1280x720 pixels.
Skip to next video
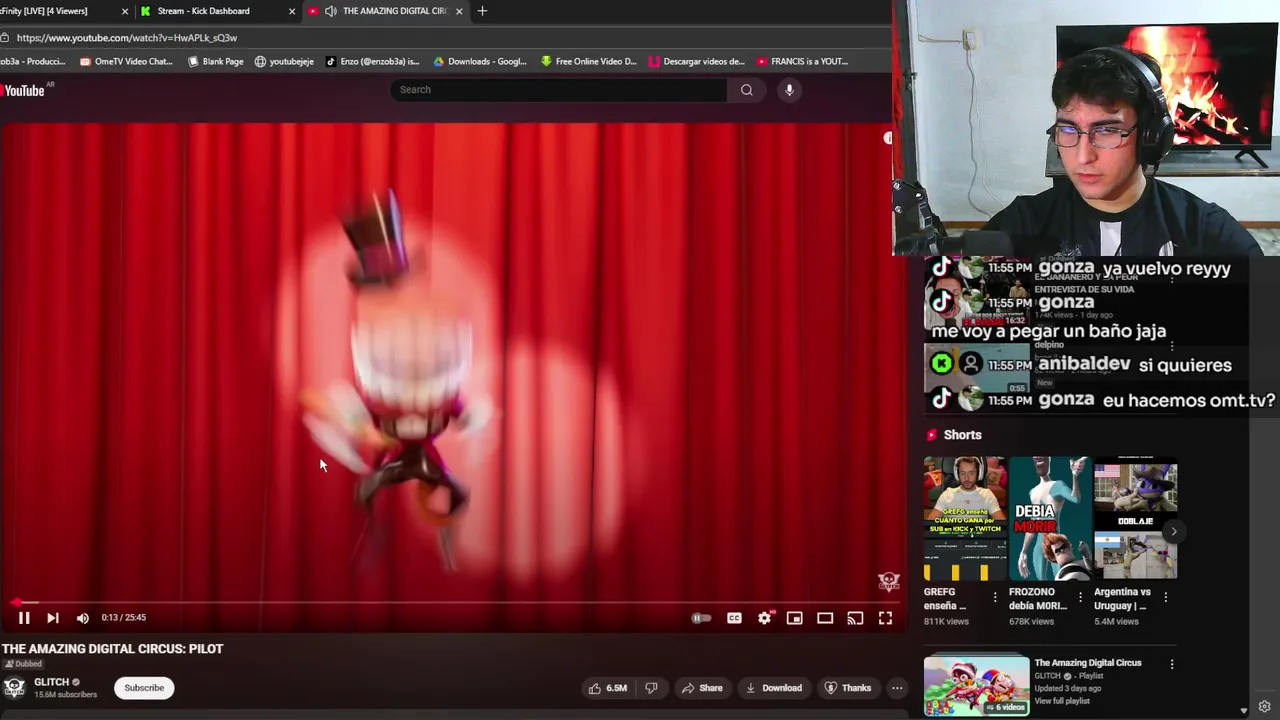tap(52, 618)
